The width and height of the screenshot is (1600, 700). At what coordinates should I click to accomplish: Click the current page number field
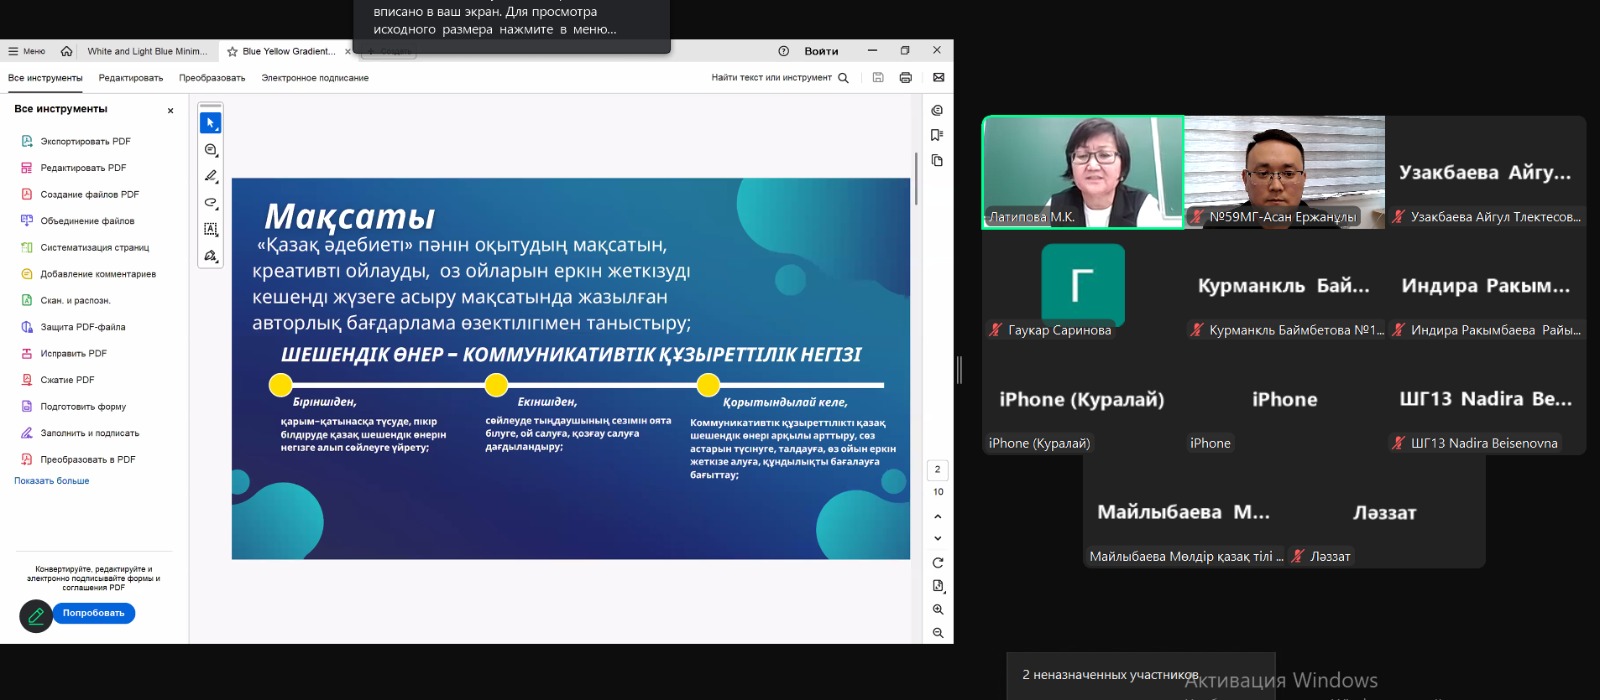coord(937,469)
